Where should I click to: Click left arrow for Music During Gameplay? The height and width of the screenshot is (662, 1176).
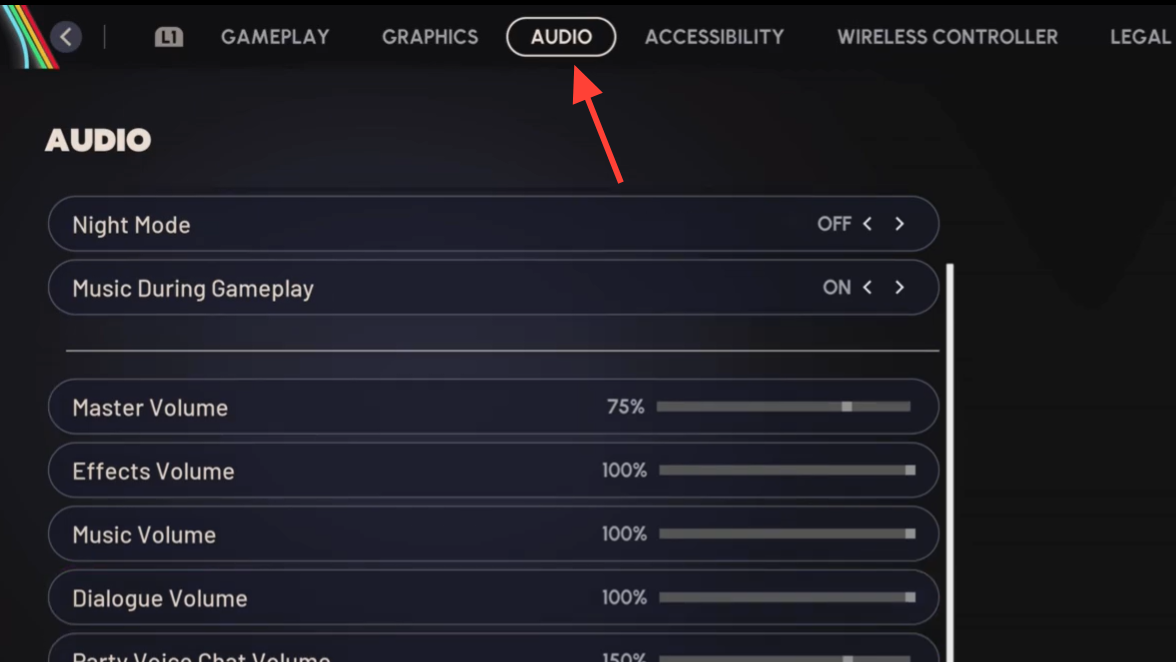pyautogui.click(x=868, y=288)
